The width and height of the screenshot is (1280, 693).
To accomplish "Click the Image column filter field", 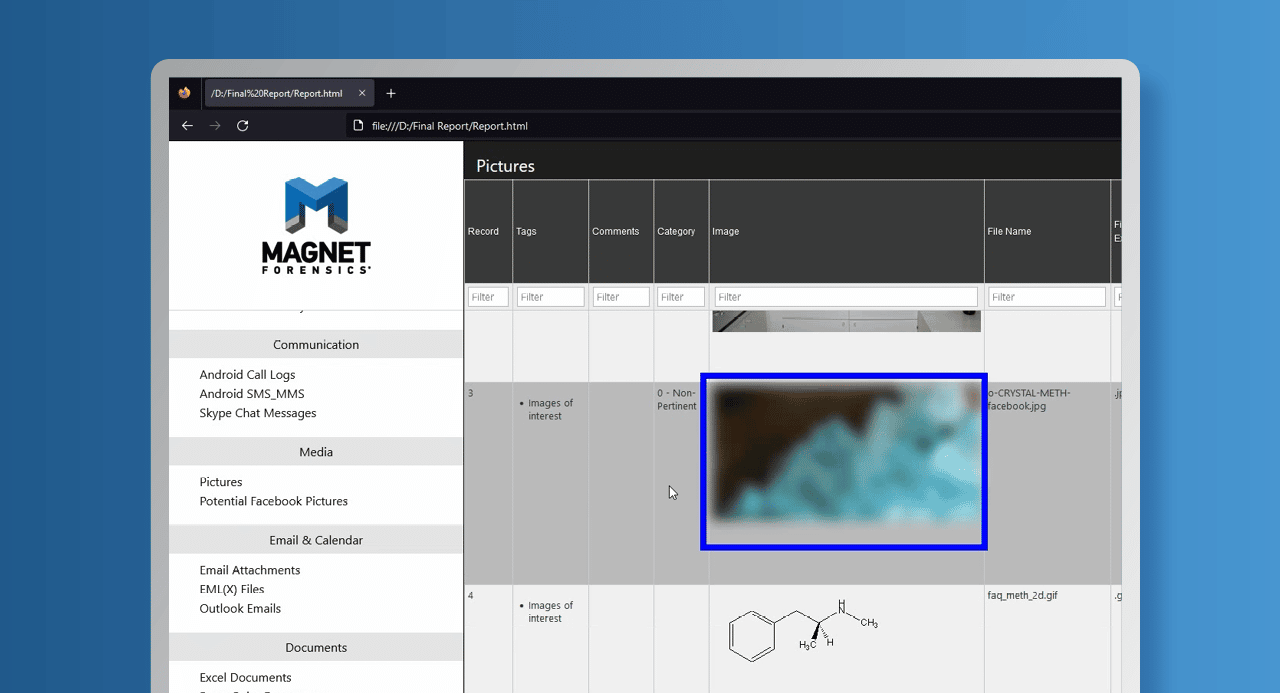I will click(x=845, y=297).
